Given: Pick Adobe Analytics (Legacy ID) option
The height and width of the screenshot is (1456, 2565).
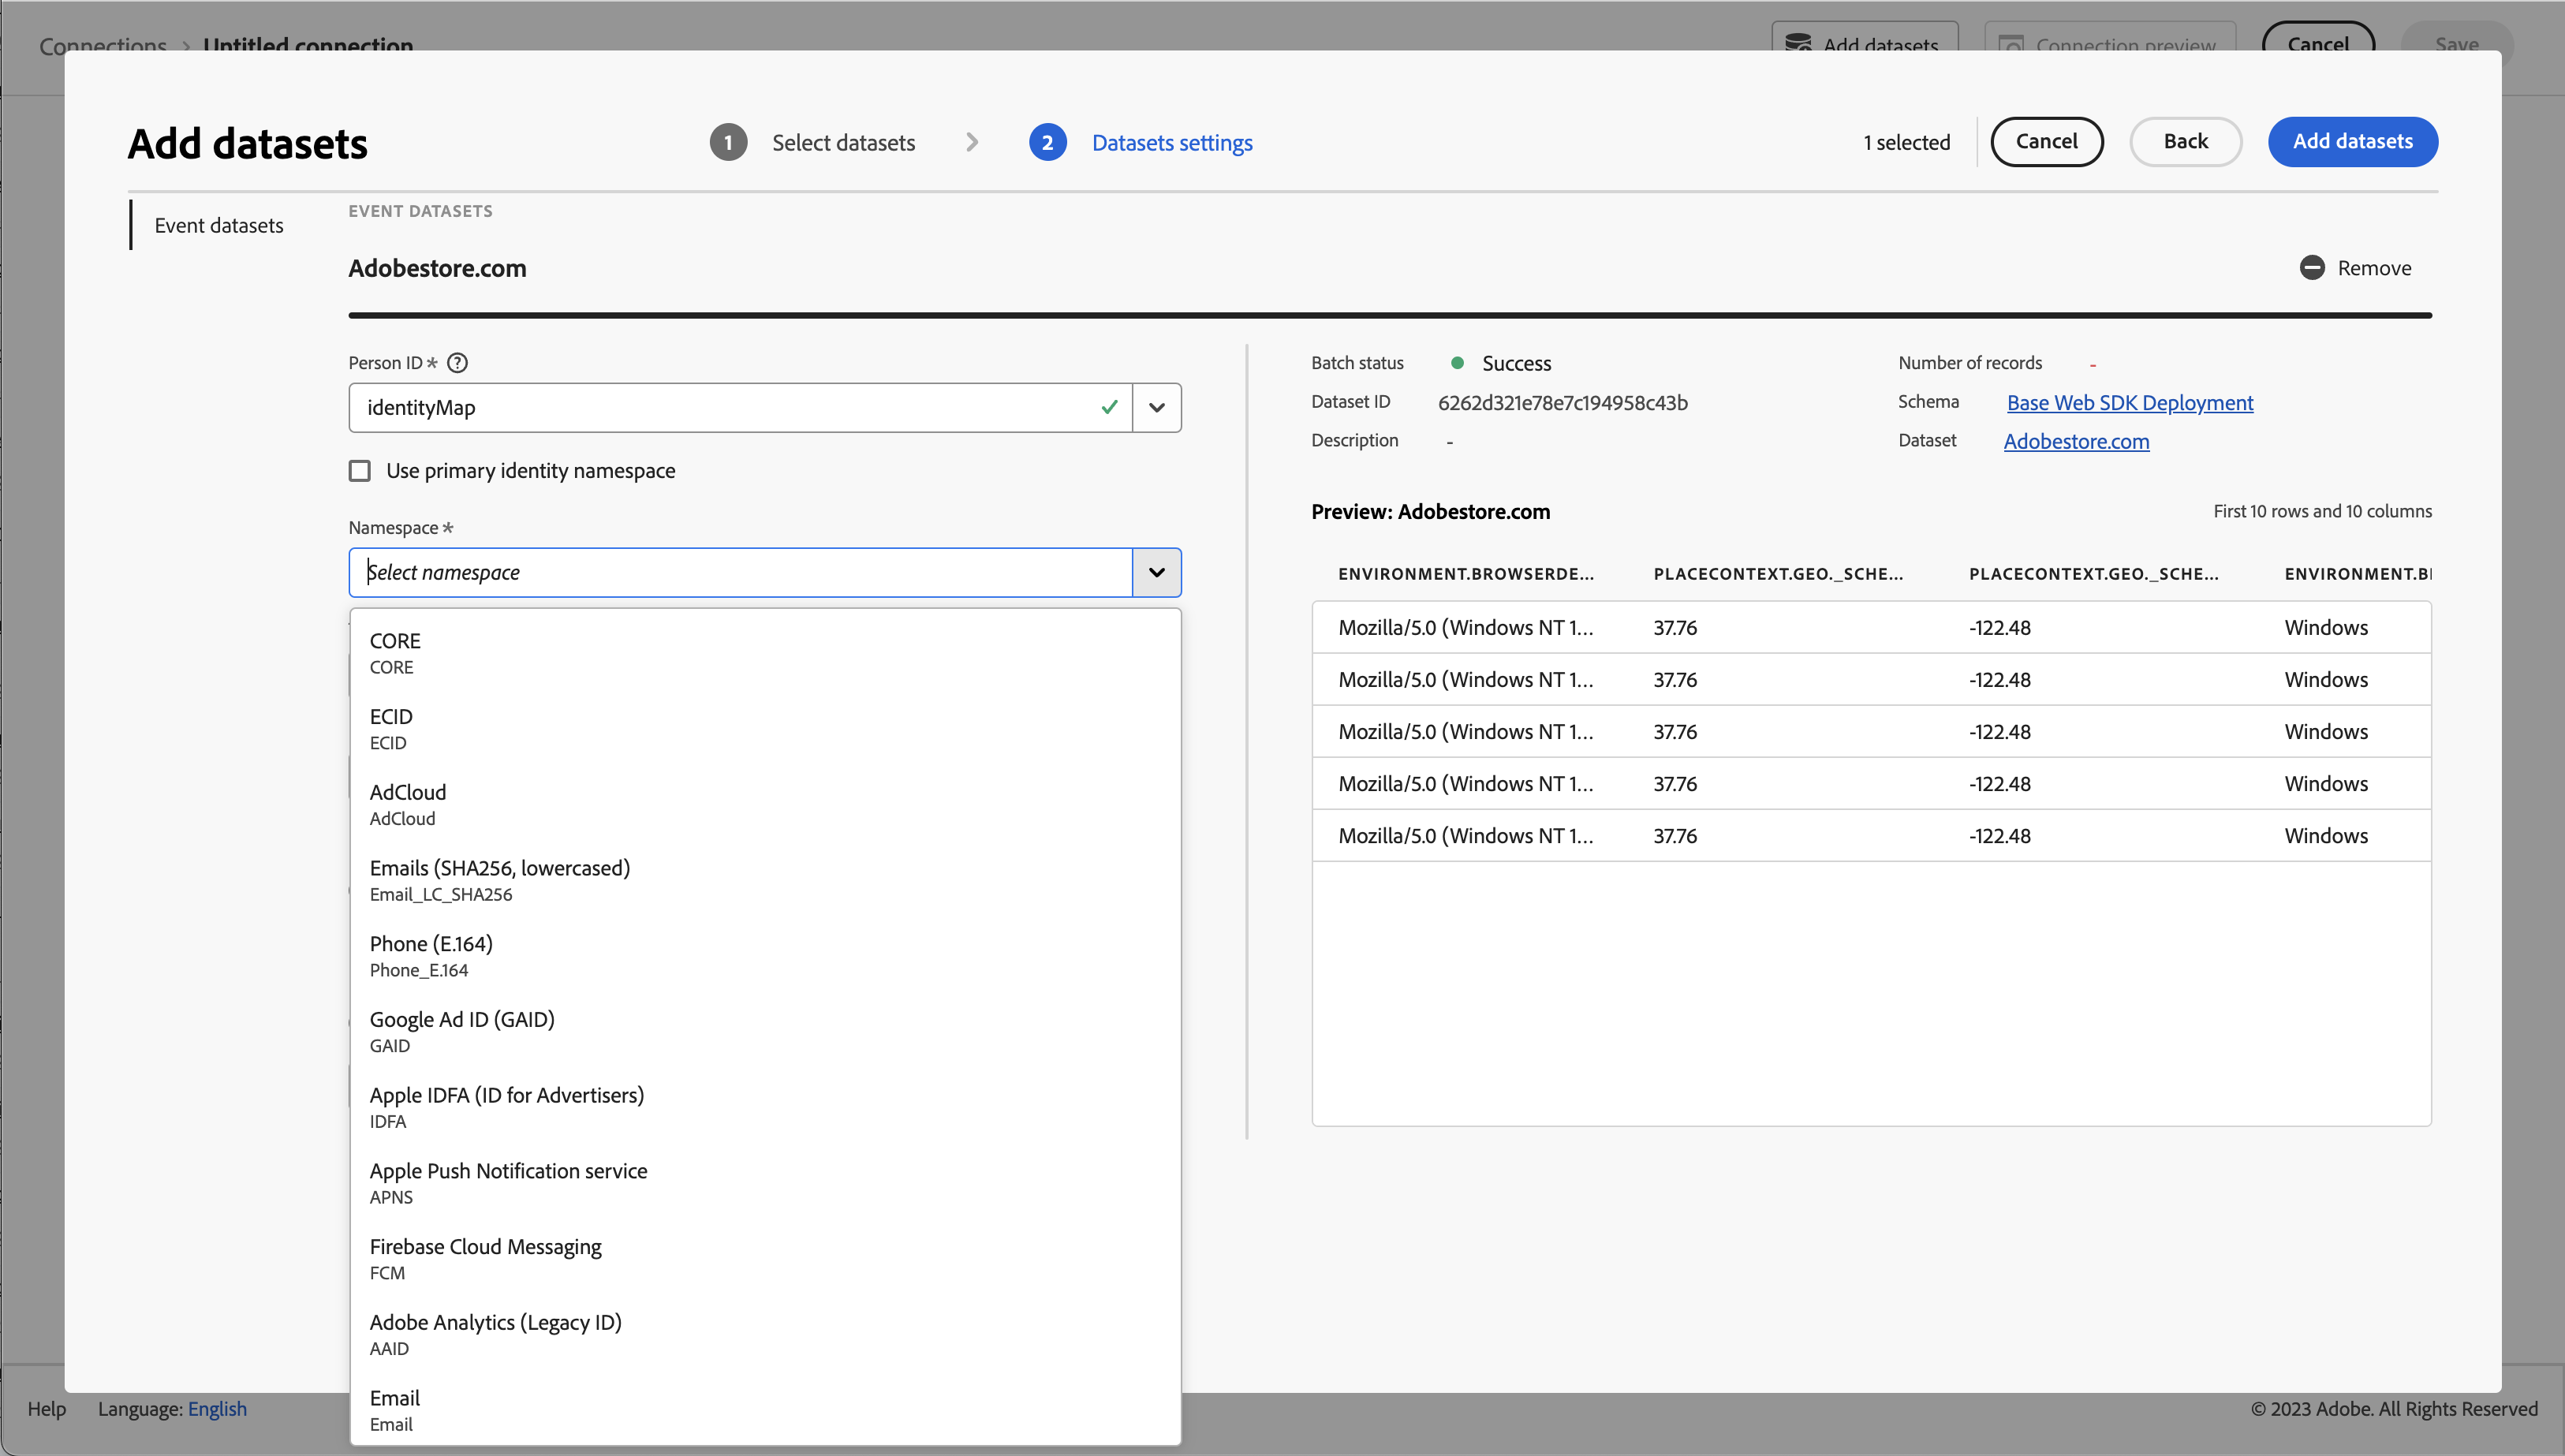Looking at the screenshot, I should click(496, 1334).
